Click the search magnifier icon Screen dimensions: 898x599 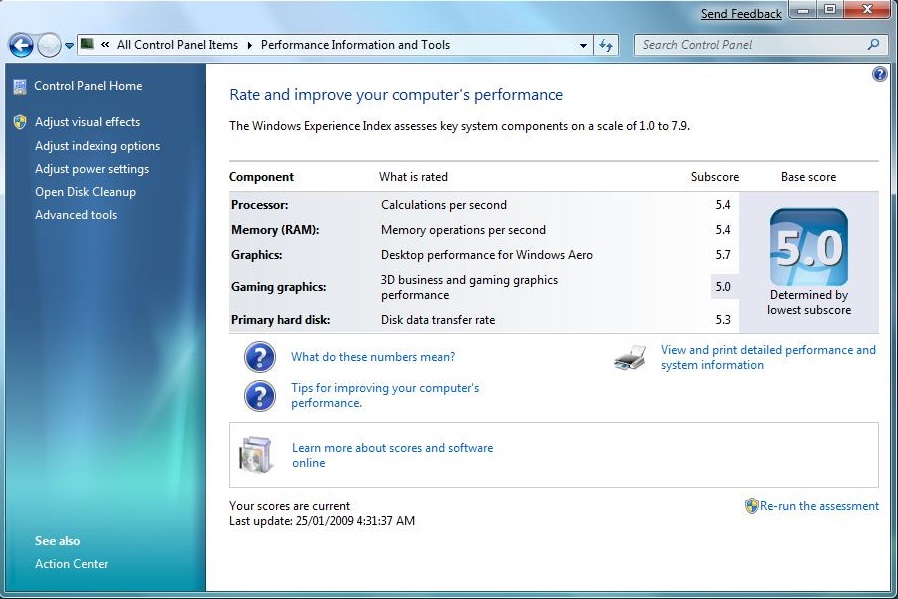873,45
